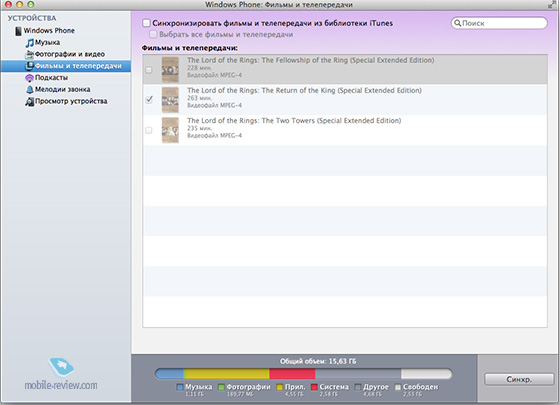
Task: Click the УСТРОЙСТВА sidebar header
Action: [x=32, y=18]
